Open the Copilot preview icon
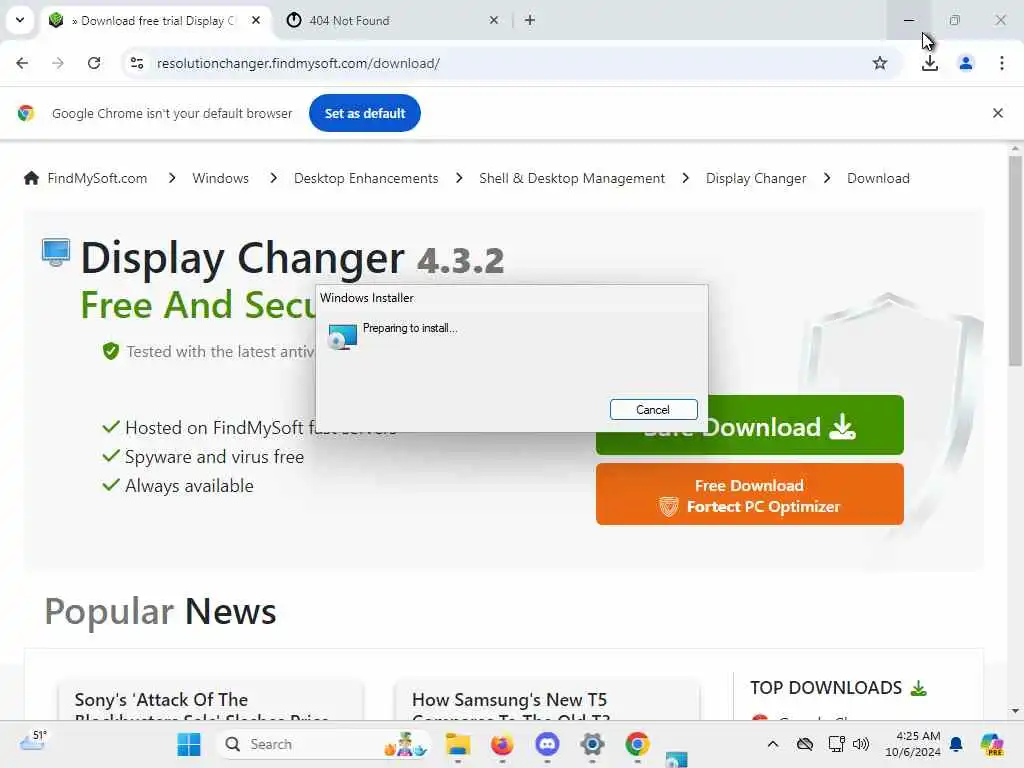The width and height of the screenshot is (1024, 768). [991, 744]
